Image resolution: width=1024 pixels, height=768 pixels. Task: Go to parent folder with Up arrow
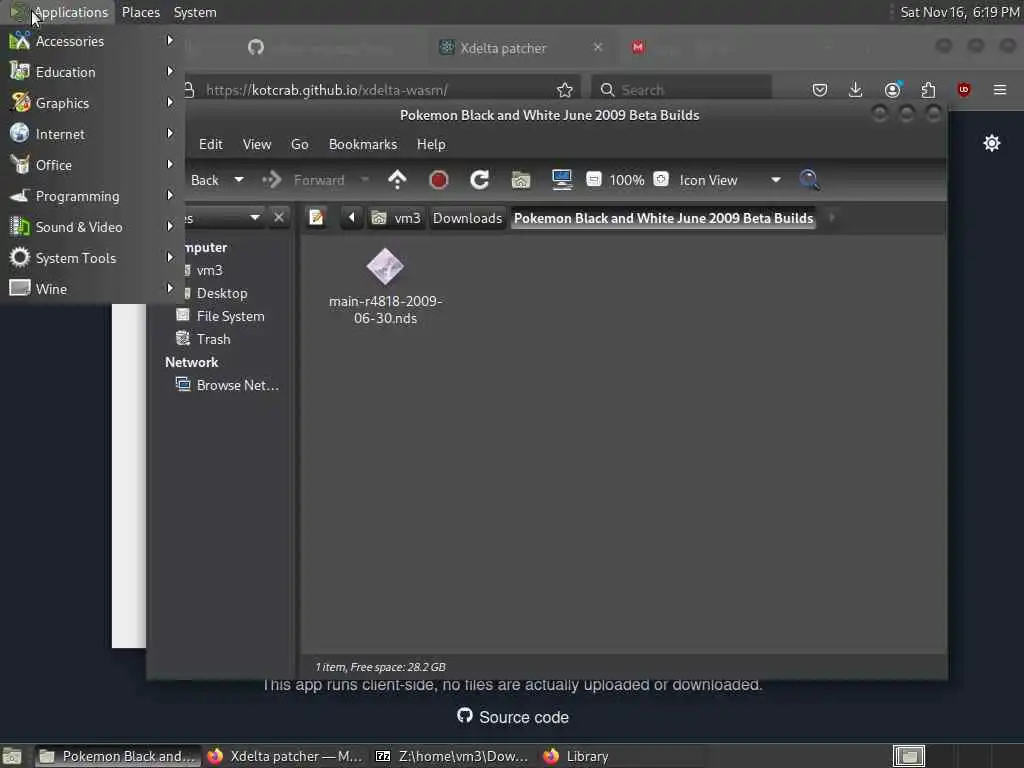tap(397, 180)
